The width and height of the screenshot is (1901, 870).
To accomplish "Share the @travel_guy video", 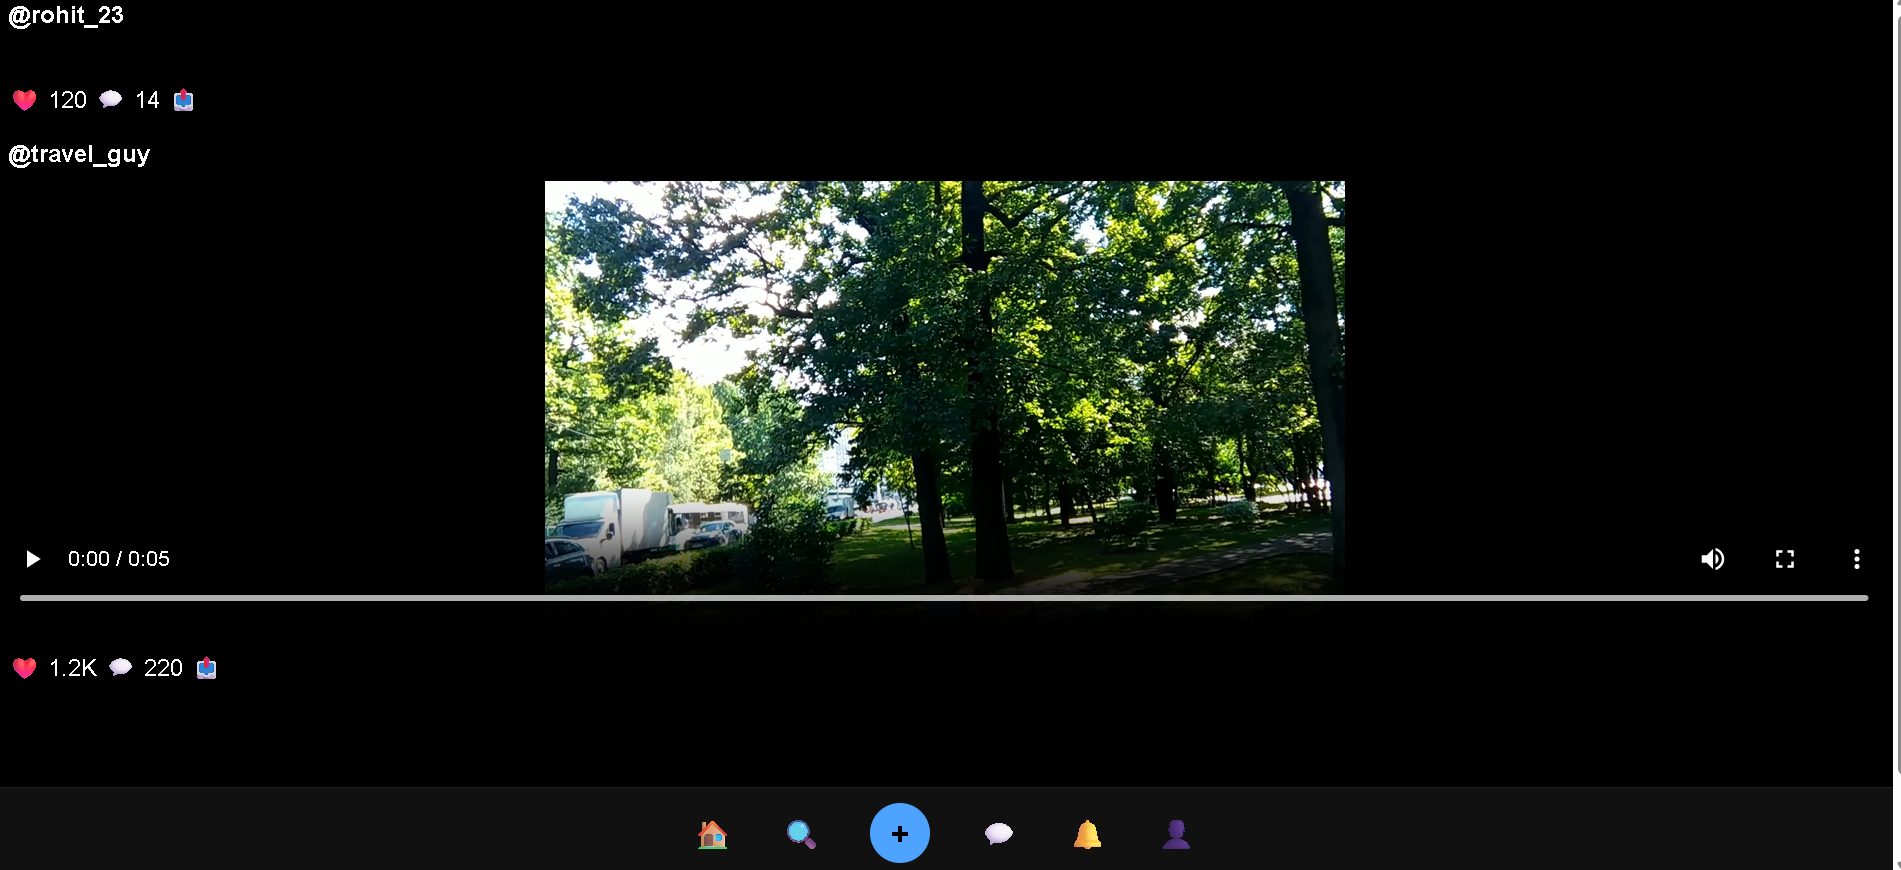I will tap(206, 668).
